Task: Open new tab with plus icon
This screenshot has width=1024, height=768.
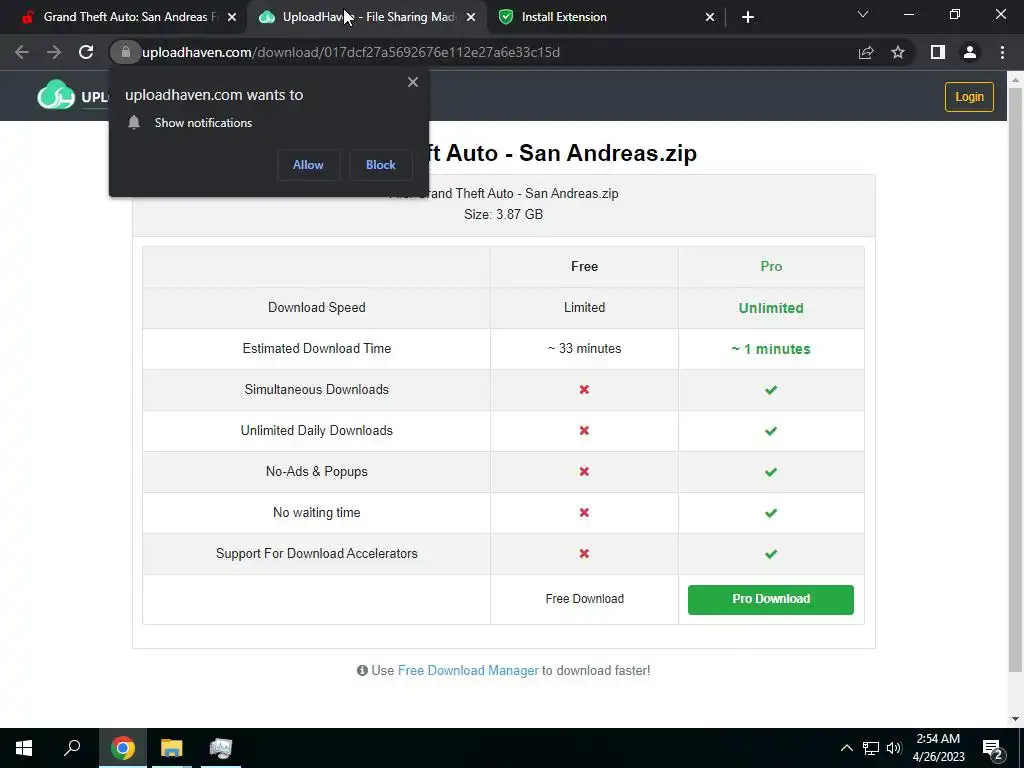Action: (748, 17)
